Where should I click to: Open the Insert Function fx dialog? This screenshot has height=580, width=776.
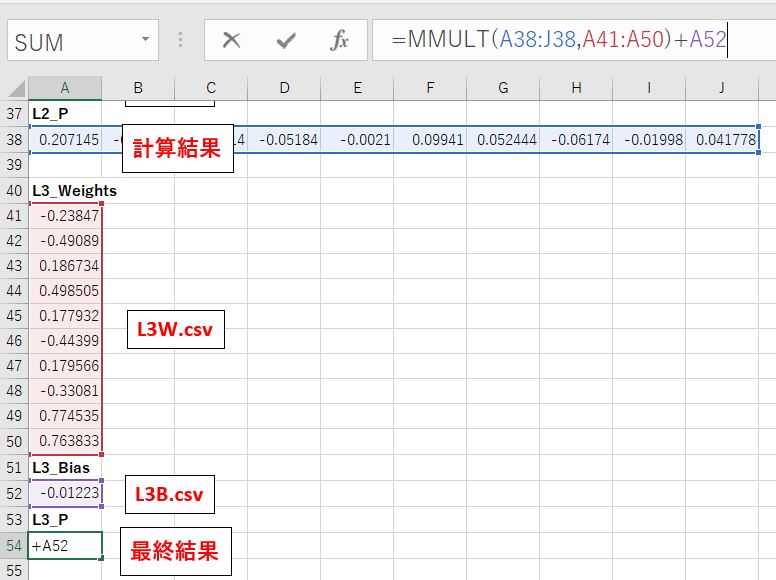click(340, 41)
